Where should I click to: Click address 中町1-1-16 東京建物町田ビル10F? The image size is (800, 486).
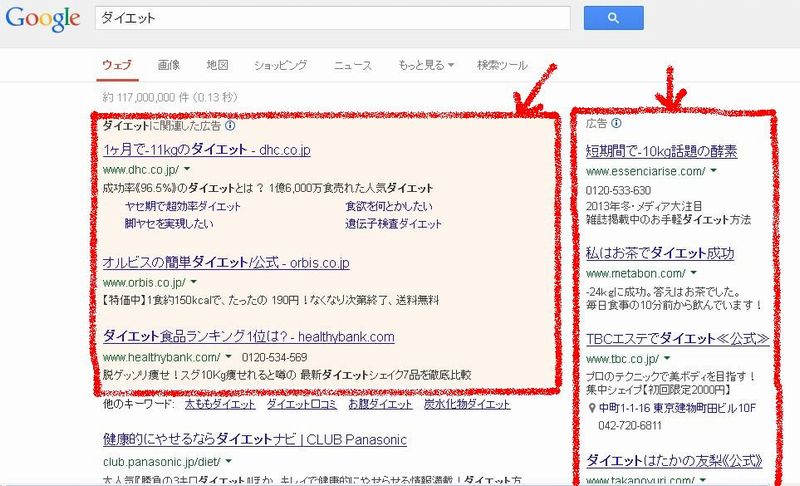pyautogui.click(x=677, y=408)
